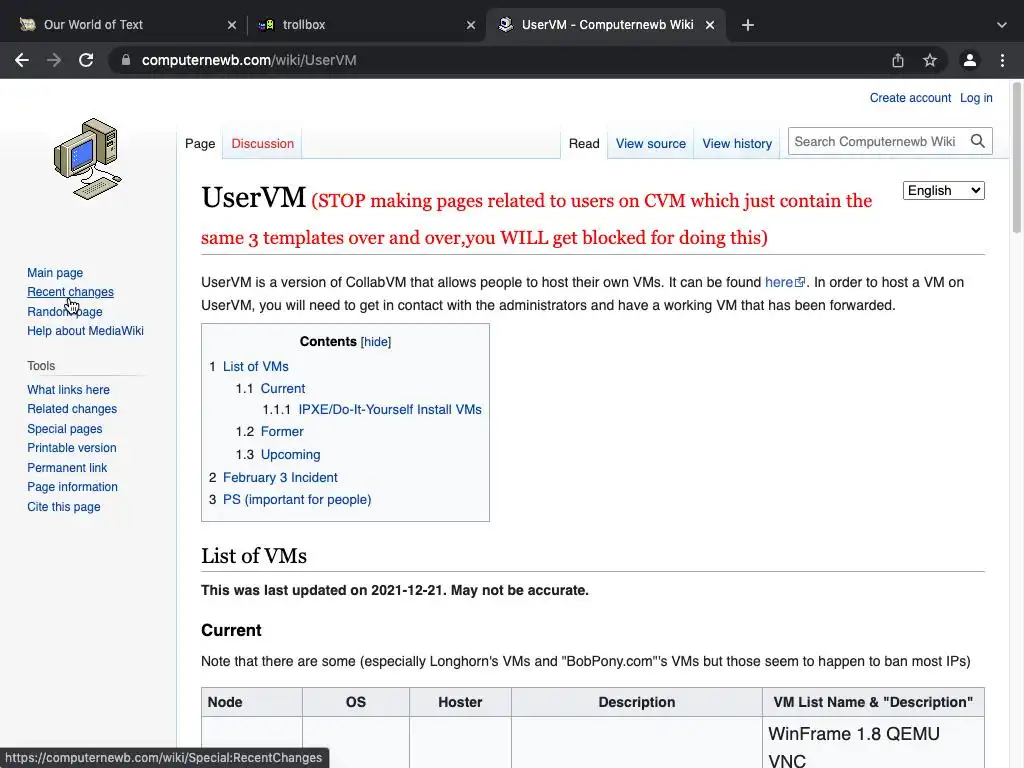Jump to List of VMs contents entry
1024x768 pixels.
click(x=255, y=366)
